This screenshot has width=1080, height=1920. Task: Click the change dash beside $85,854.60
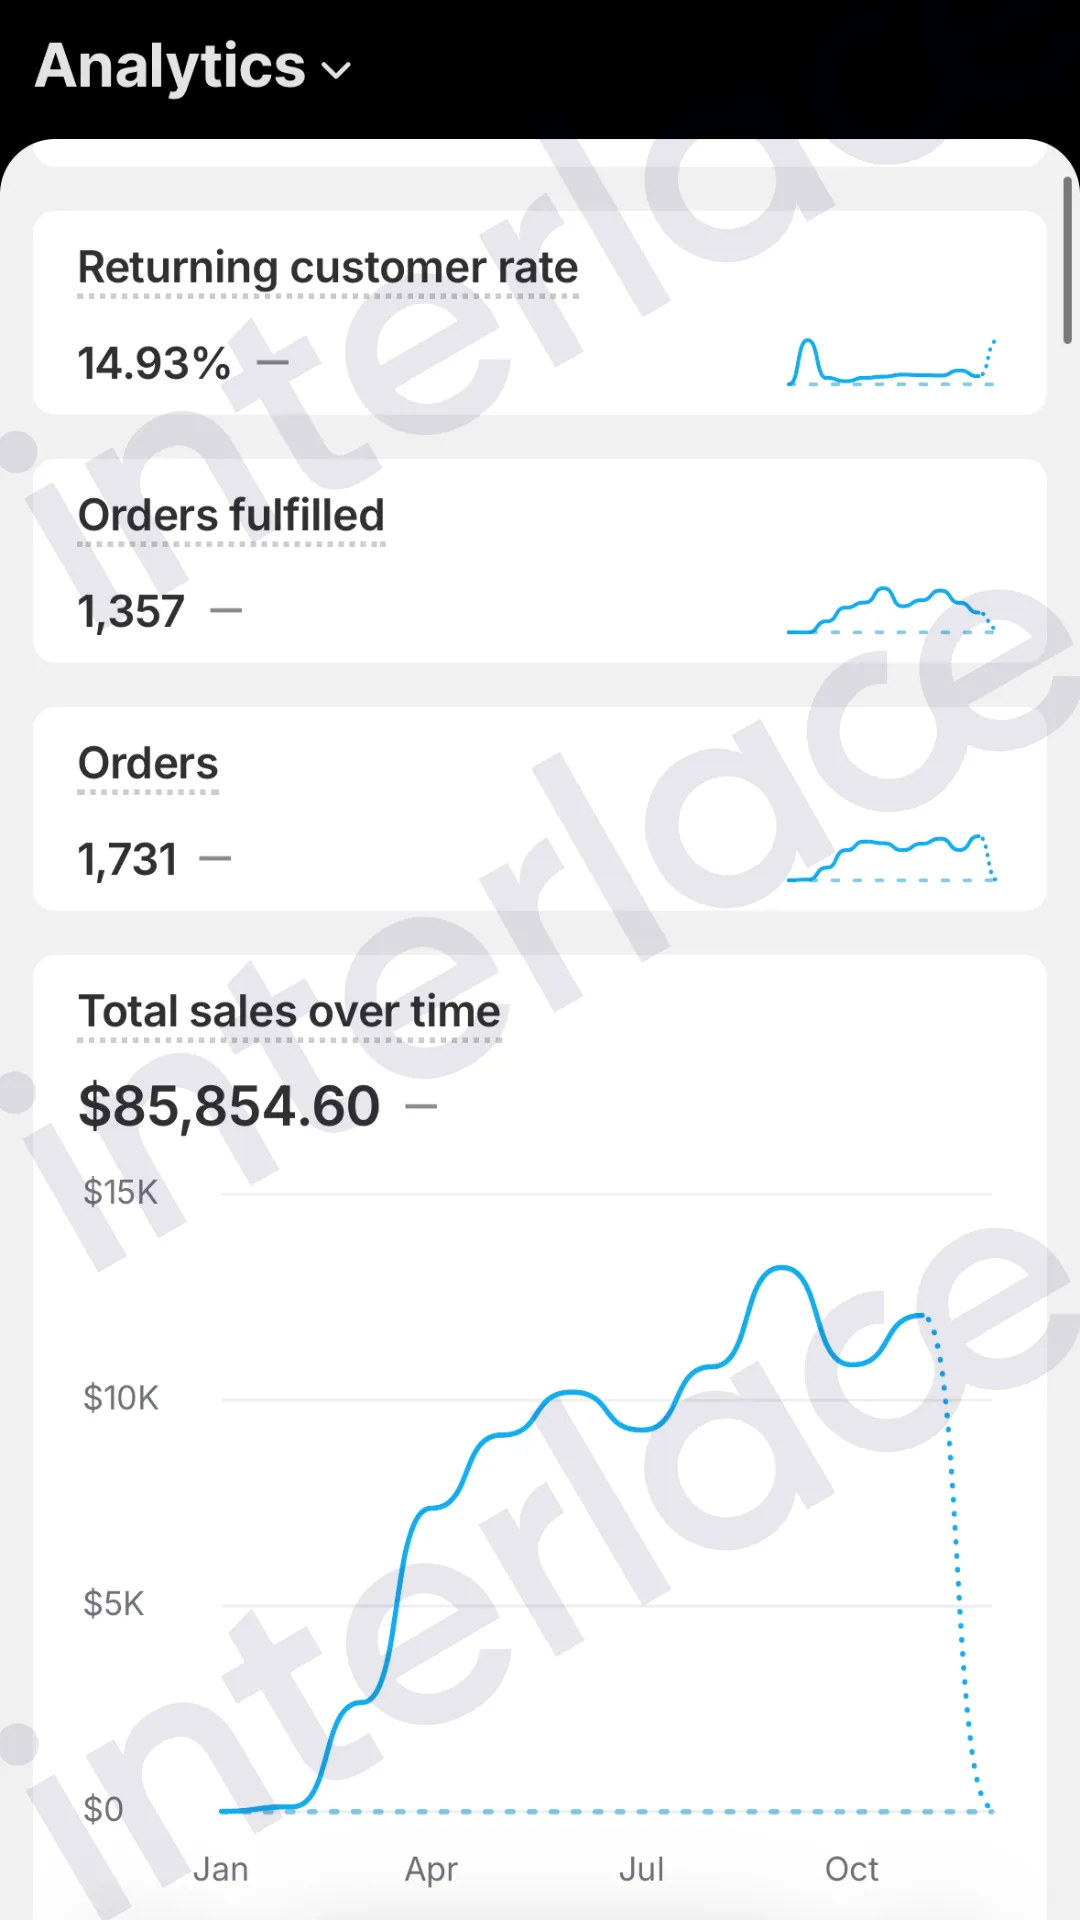[421, 1106]
